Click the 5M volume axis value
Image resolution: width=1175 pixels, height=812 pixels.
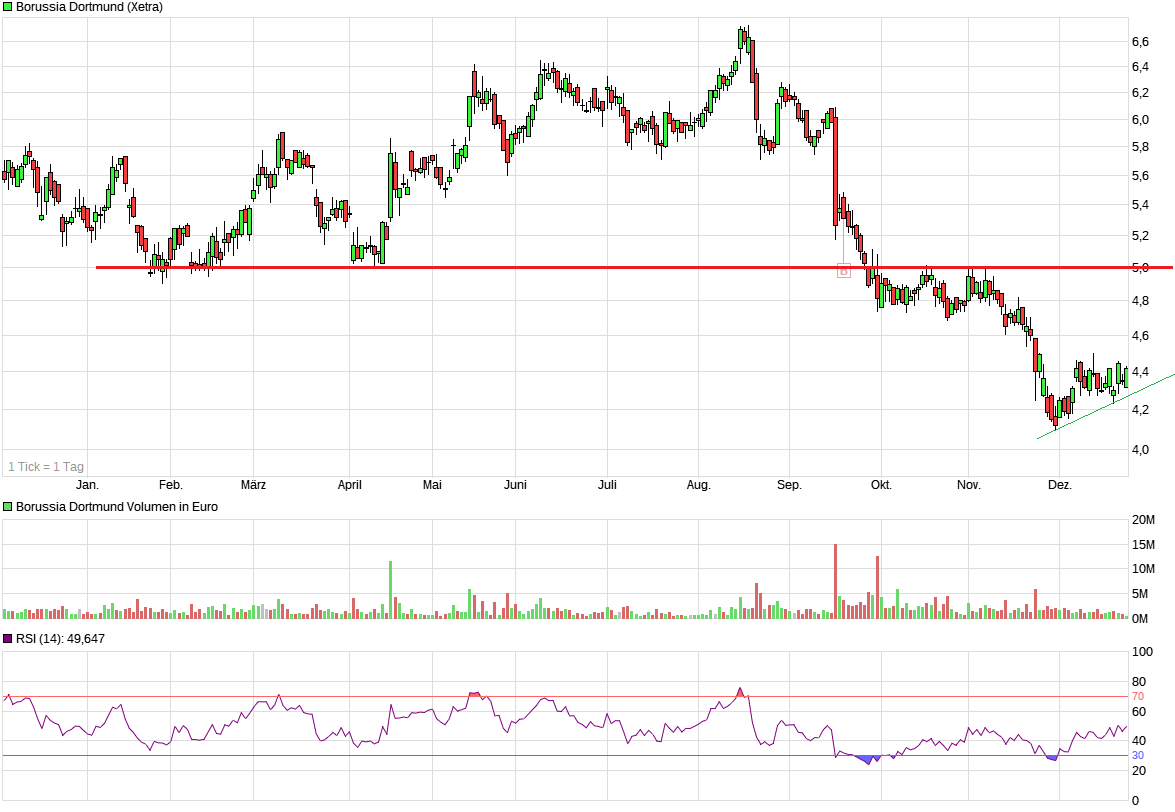(x=1140, y=594)
